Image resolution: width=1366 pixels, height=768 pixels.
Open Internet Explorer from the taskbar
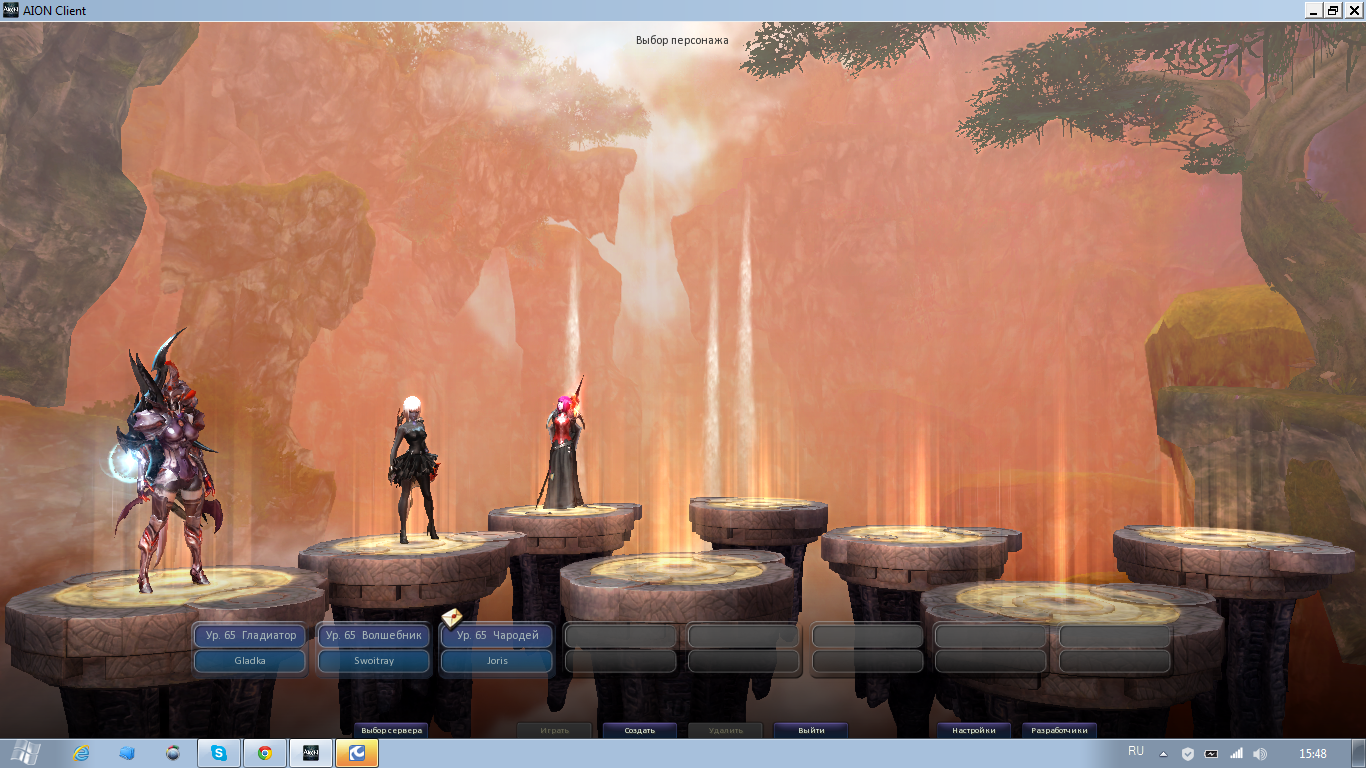[82, 753]
